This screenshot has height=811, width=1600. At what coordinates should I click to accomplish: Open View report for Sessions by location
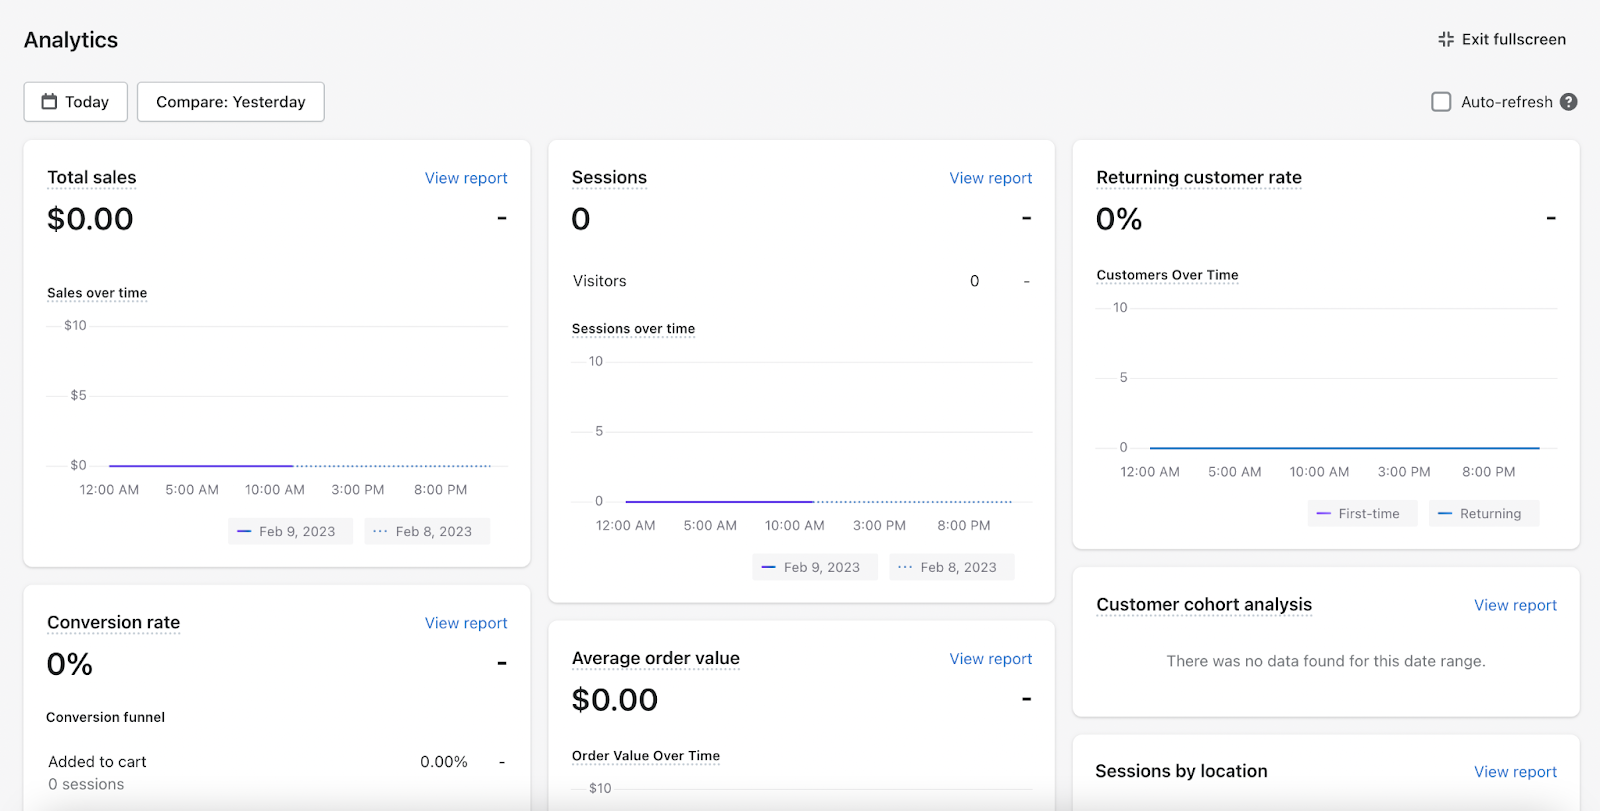point(1515,772)
